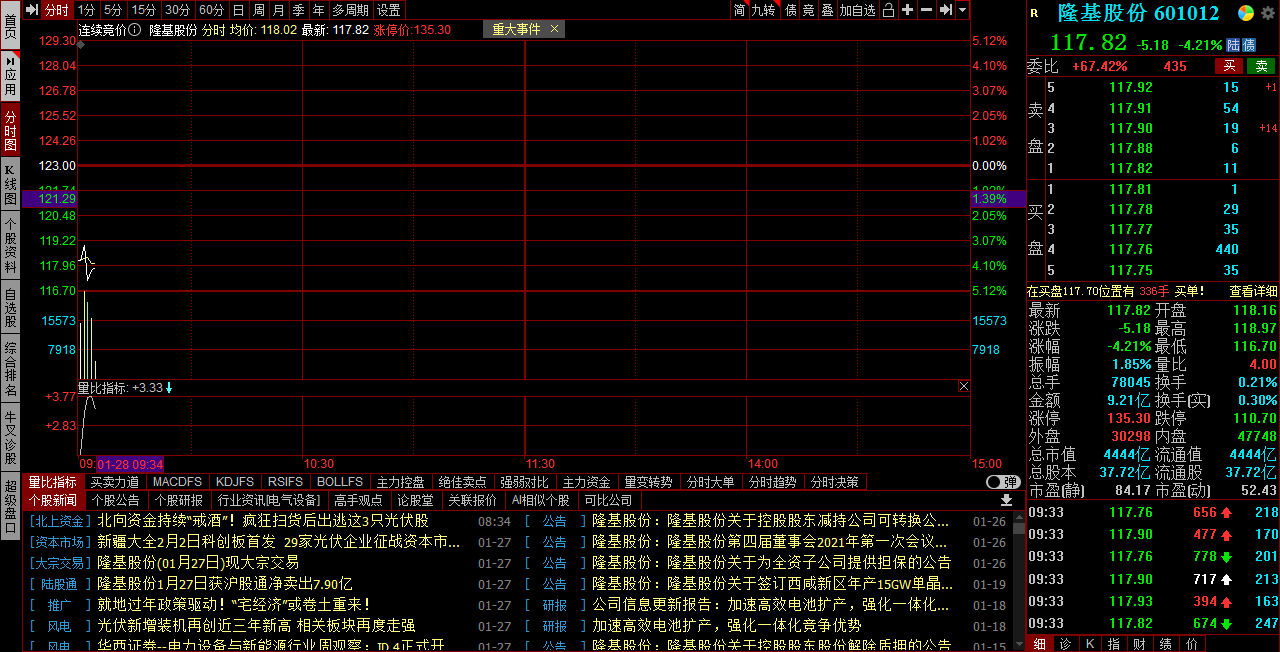Image resolution: width=1280 pixels, height=652 pixels.
Task: Open the toolbar dropdown arrow next to panel icon
Action: [962, 10]
